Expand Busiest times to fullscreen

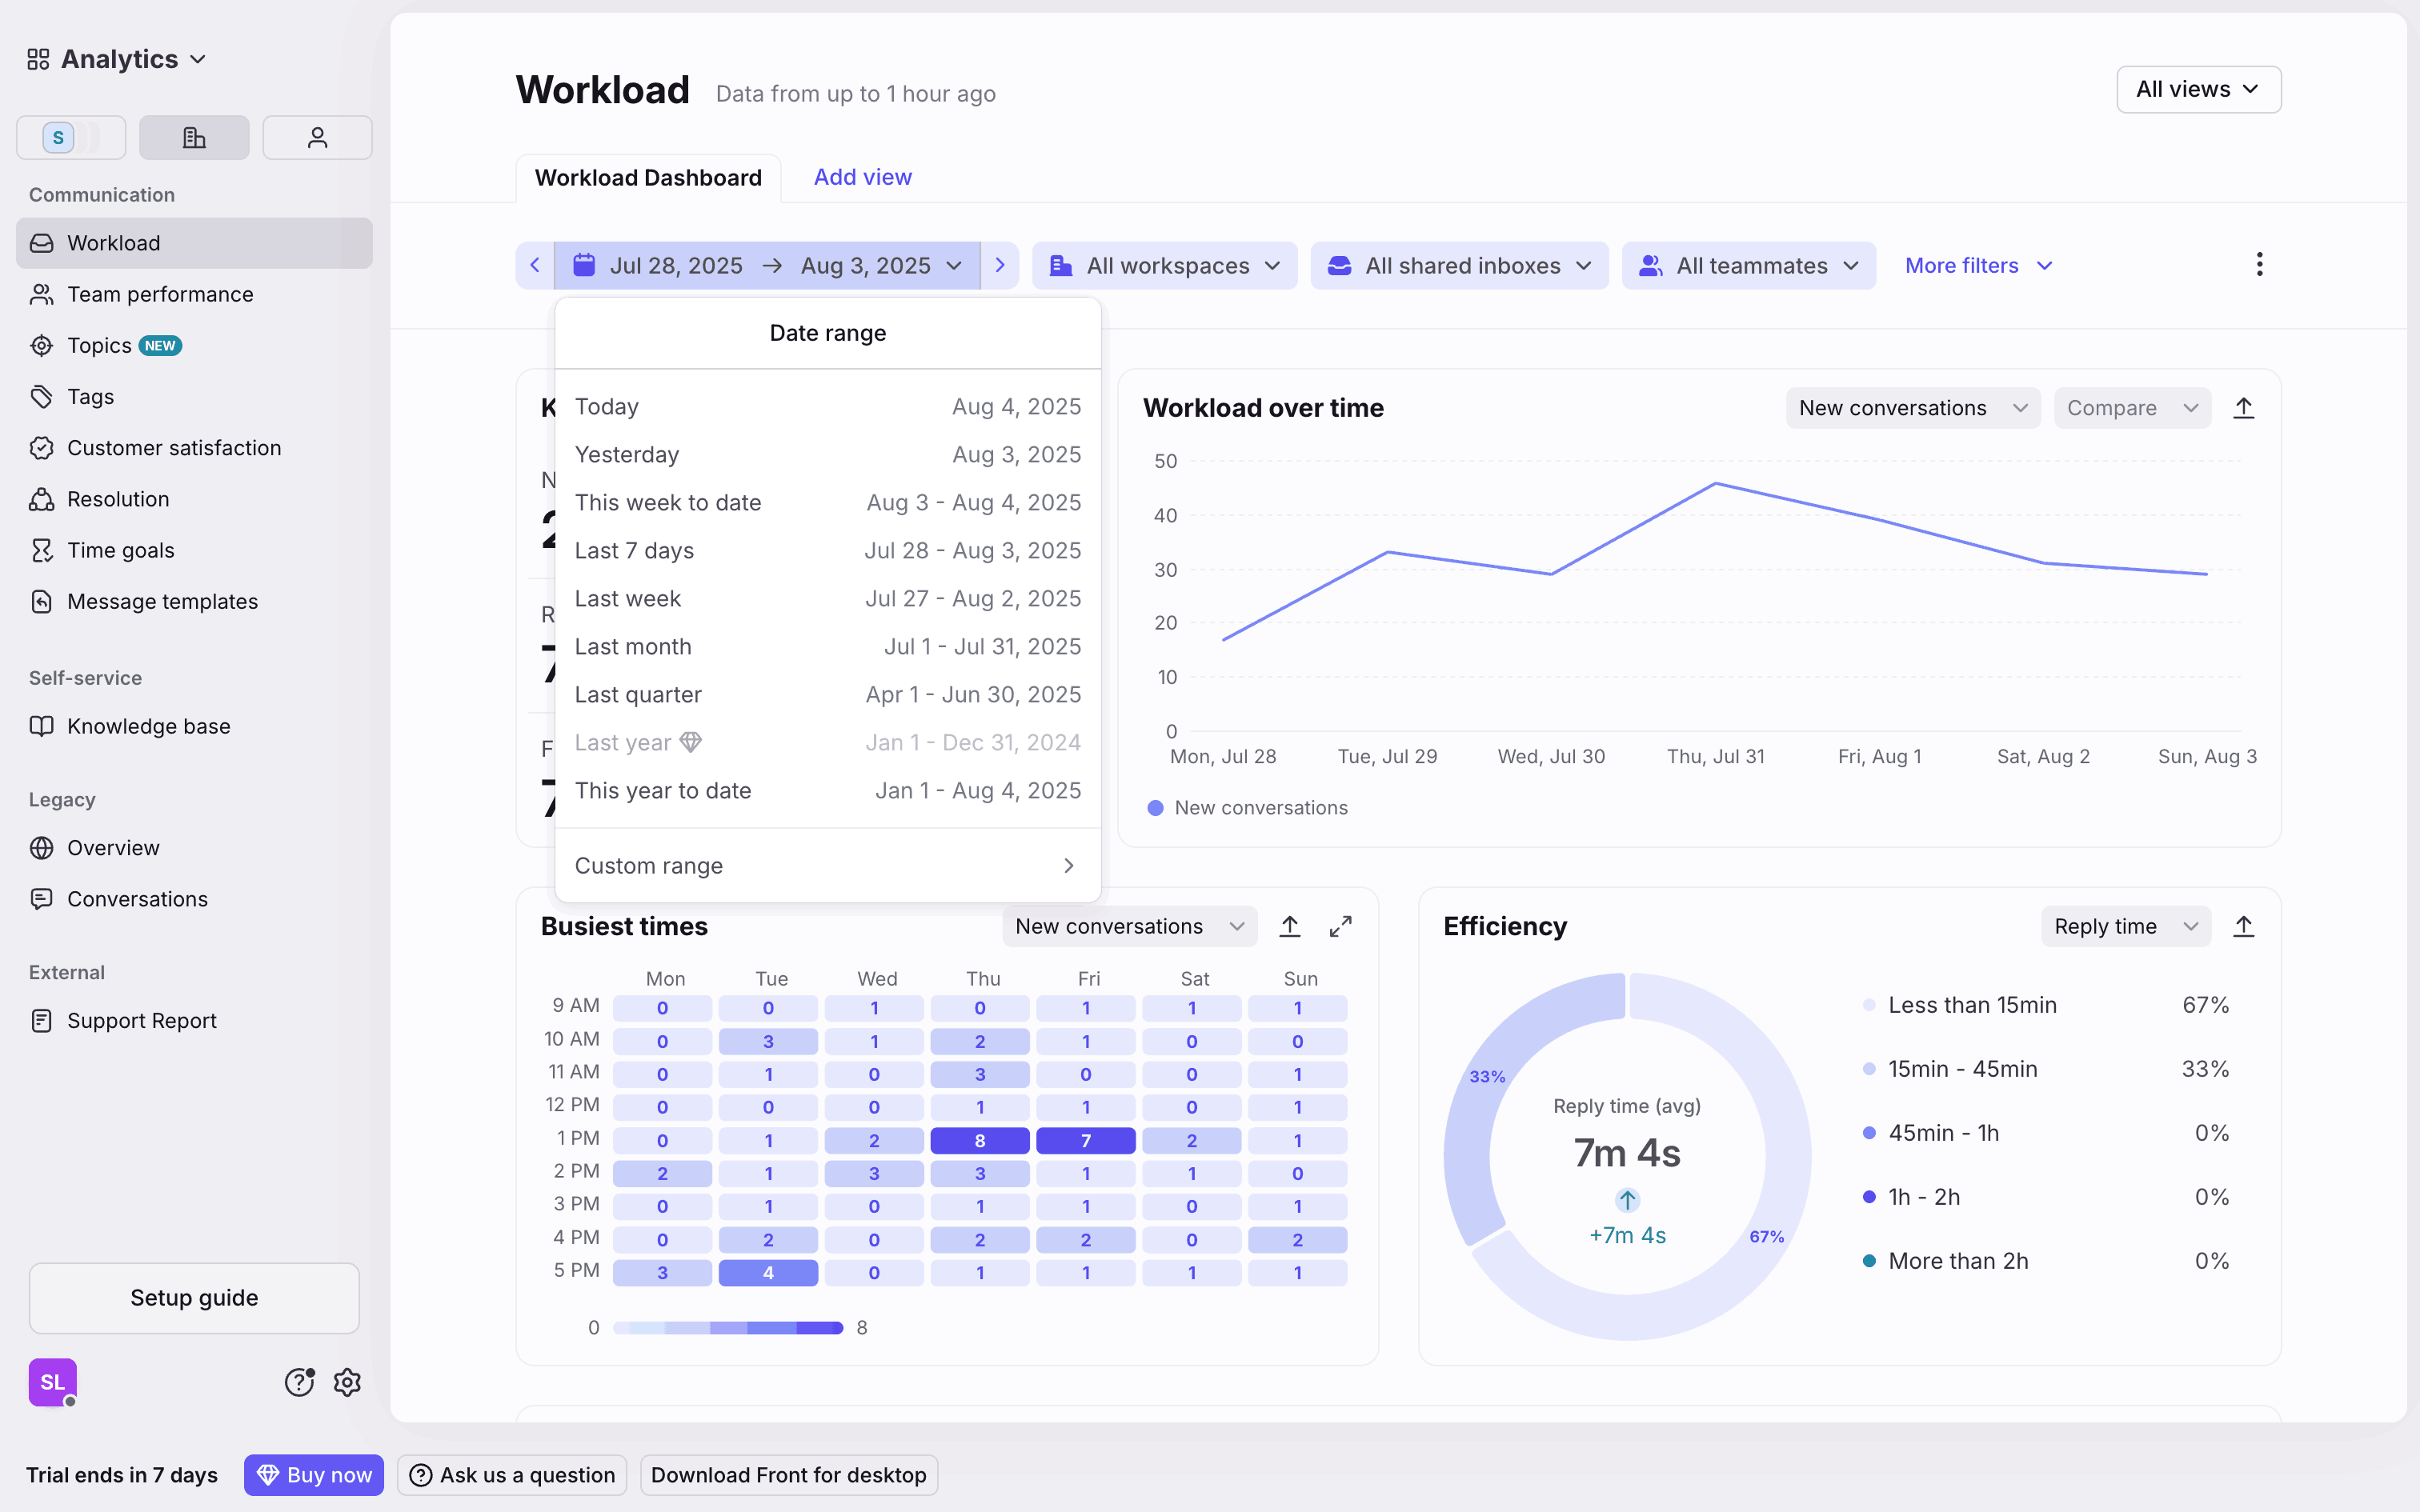point(1340,926)
